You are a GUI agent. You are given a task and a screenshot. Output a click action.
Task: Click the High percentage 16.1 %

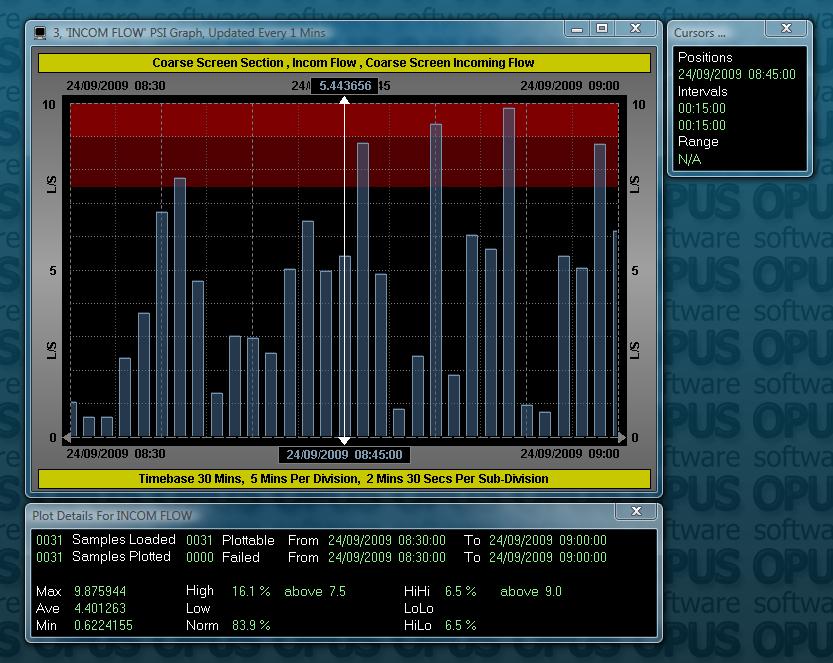(x=251, y=591)
